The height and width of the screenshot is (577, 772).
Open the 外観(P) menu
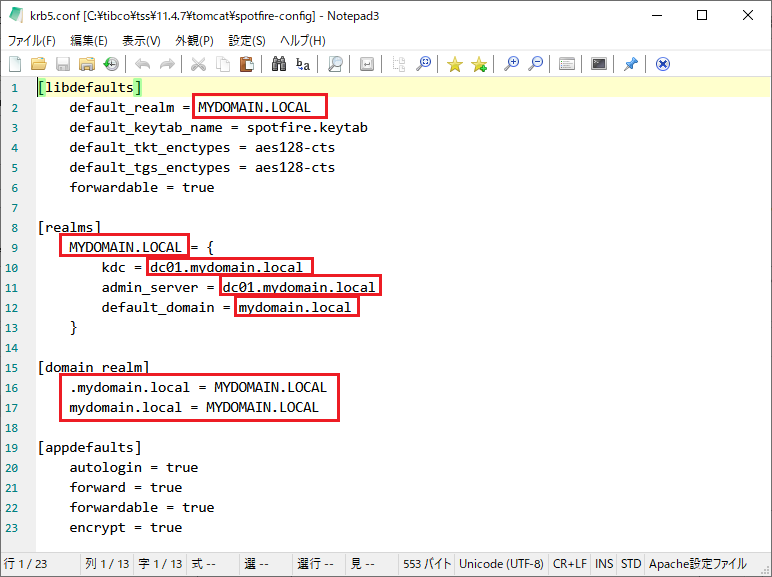click(194, 40)
